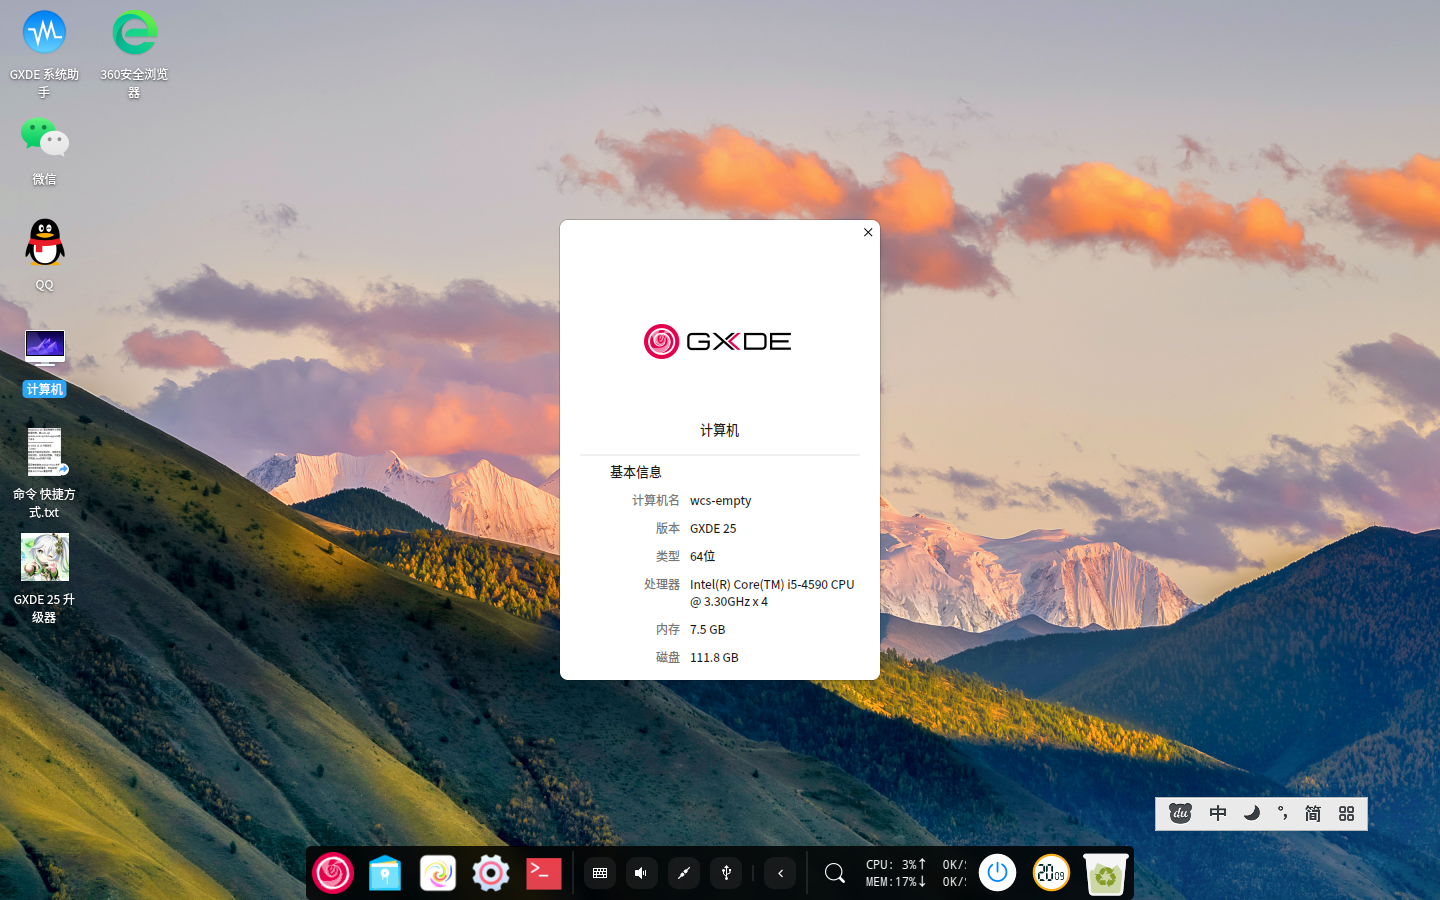Open the input method toolbox grid icon

pos(1347,813)
